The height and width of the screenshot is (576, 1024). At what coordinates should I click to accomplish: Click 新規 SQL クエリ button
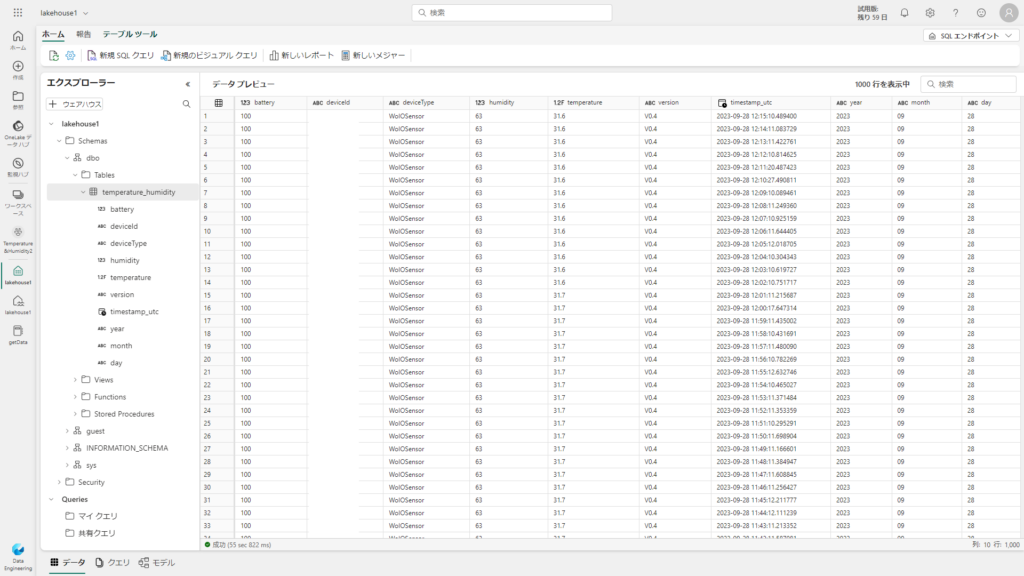pos(120,56)
